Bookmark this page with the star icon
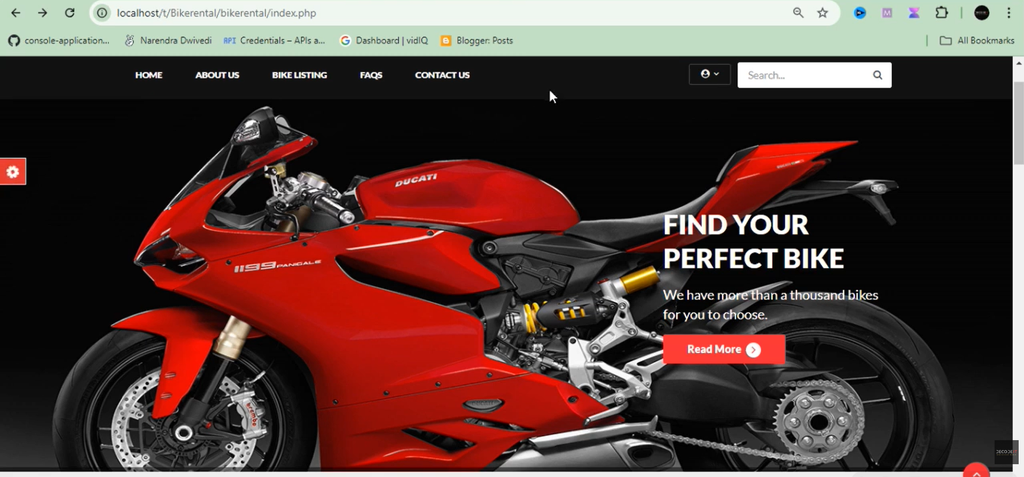Screen dimensions: 1024x477 tap(823, 13)
